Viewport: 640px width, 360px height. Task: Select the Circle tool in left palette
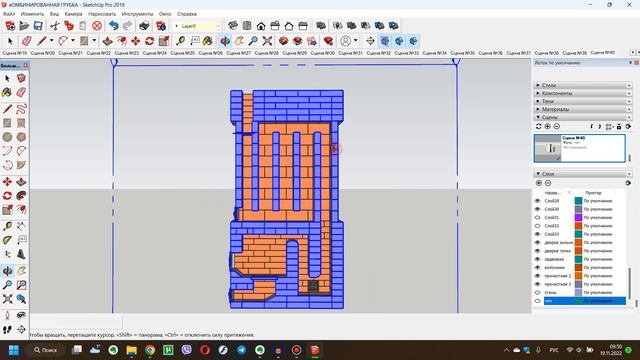[x=7, y=137]
